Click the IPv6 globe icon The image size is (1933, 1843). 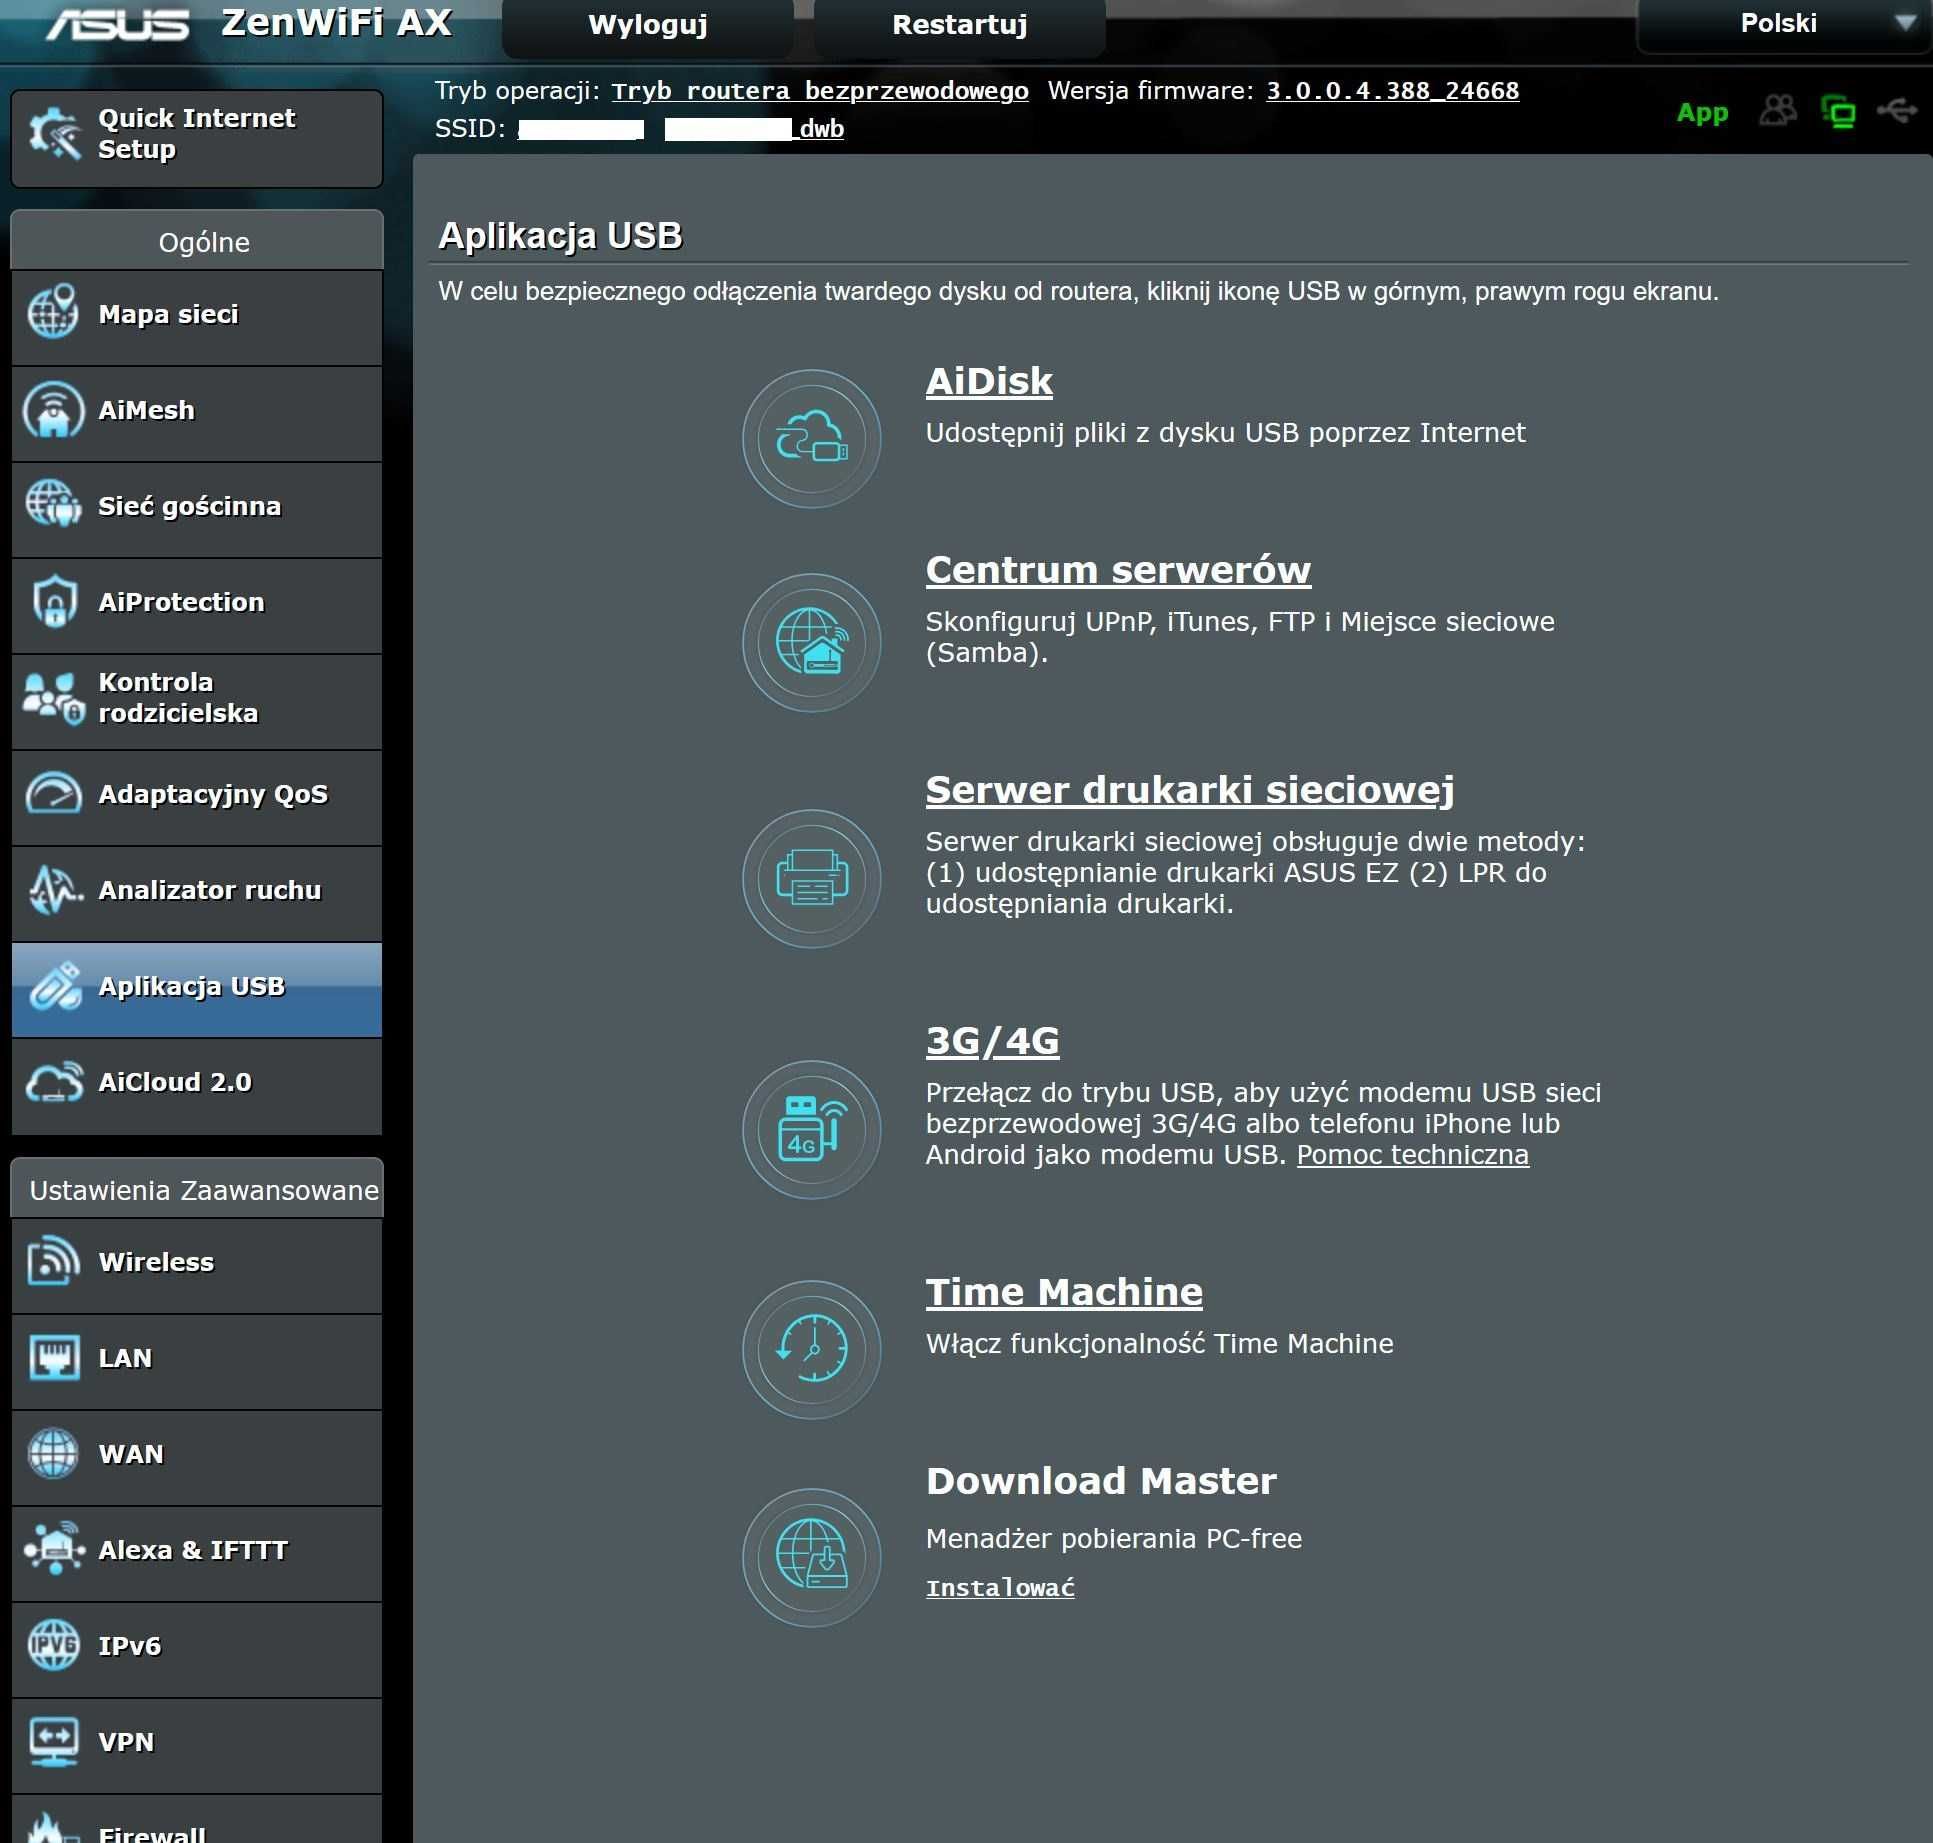53,1645
